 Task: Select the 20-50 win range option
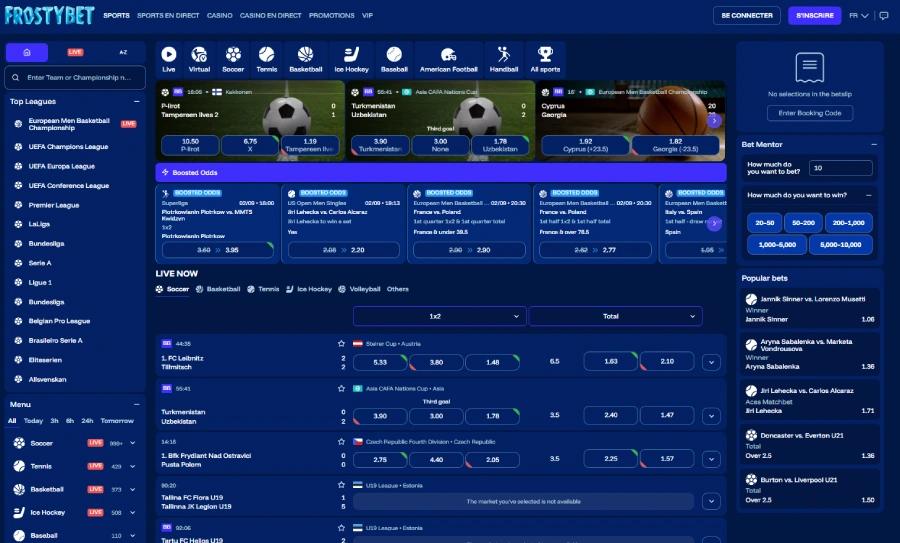tap(765, 223)
